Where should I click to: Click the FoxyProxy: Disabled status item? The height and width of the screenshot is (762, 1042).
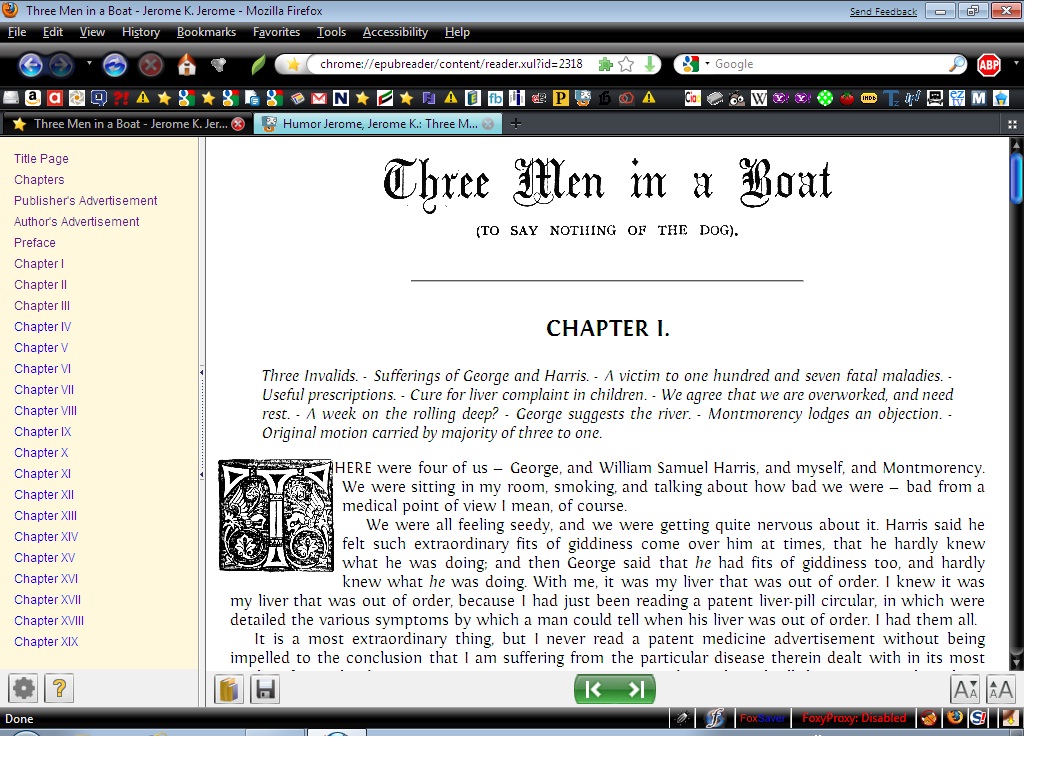(x=853, y=718)
